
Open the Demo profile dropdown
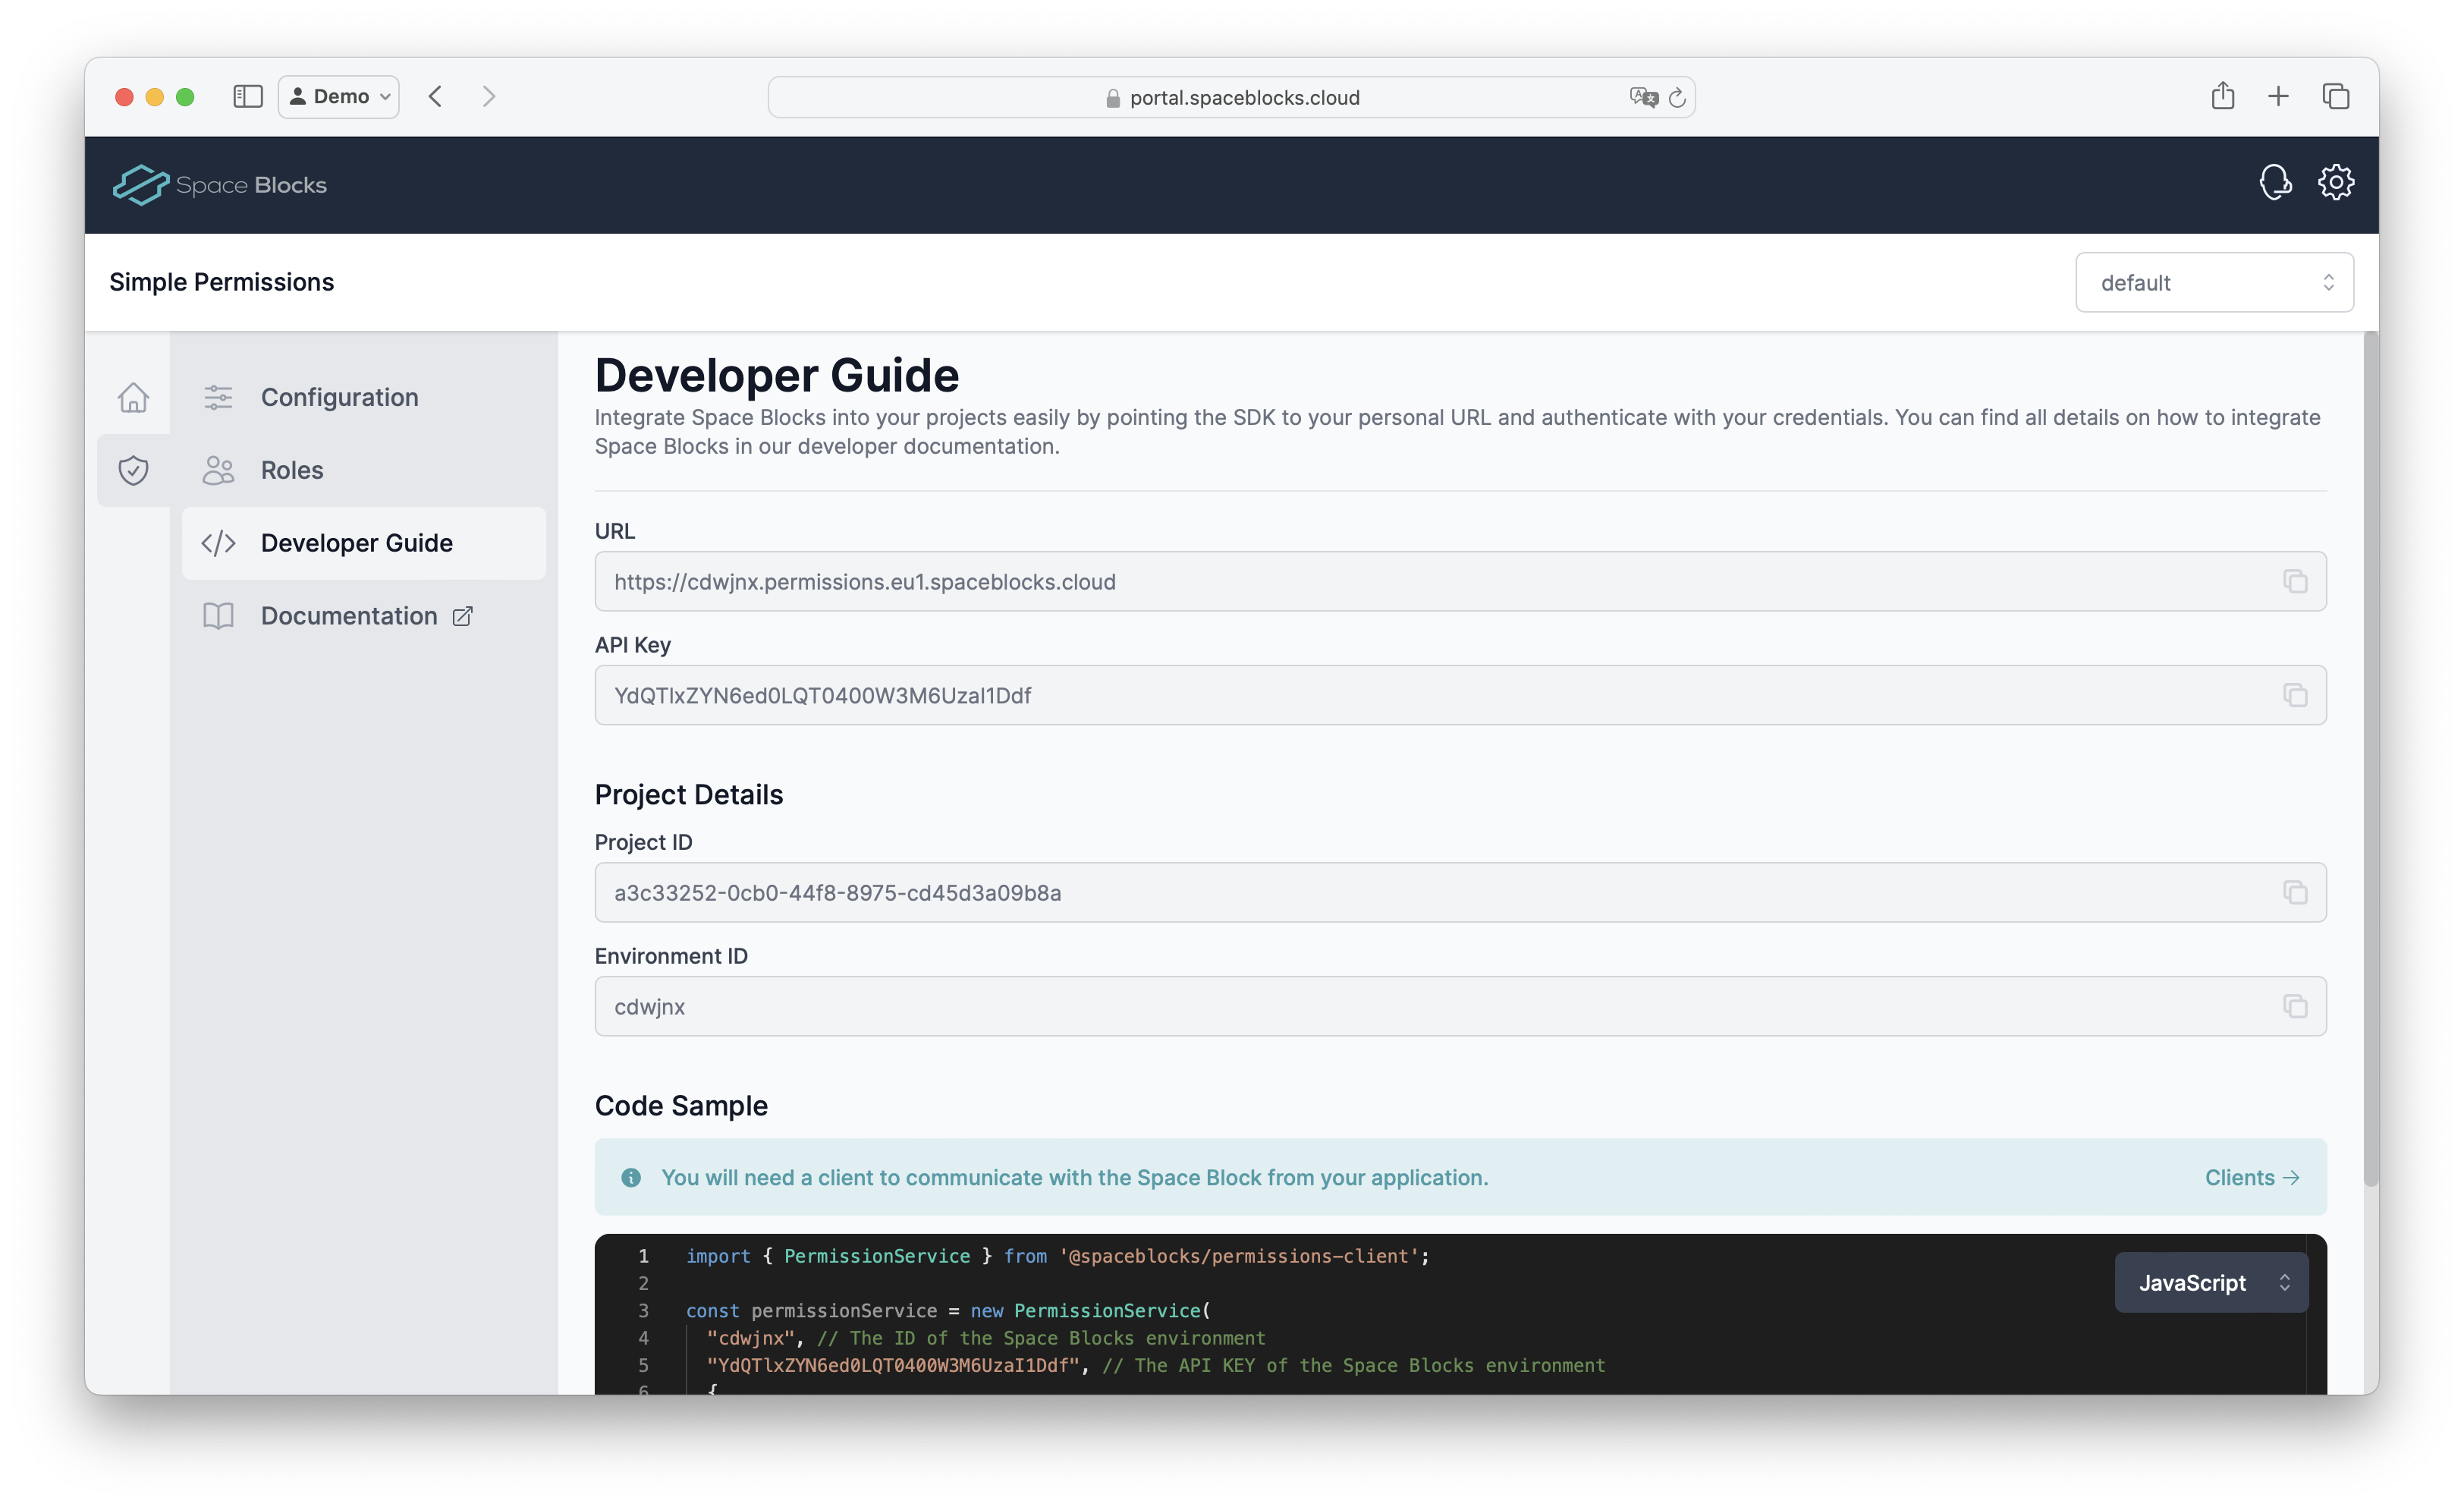(339, 97)
